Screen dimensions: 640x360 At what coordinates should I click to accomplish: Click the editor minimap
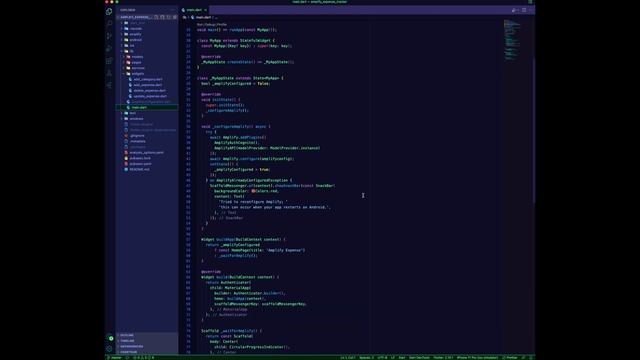tap(512, 40)
